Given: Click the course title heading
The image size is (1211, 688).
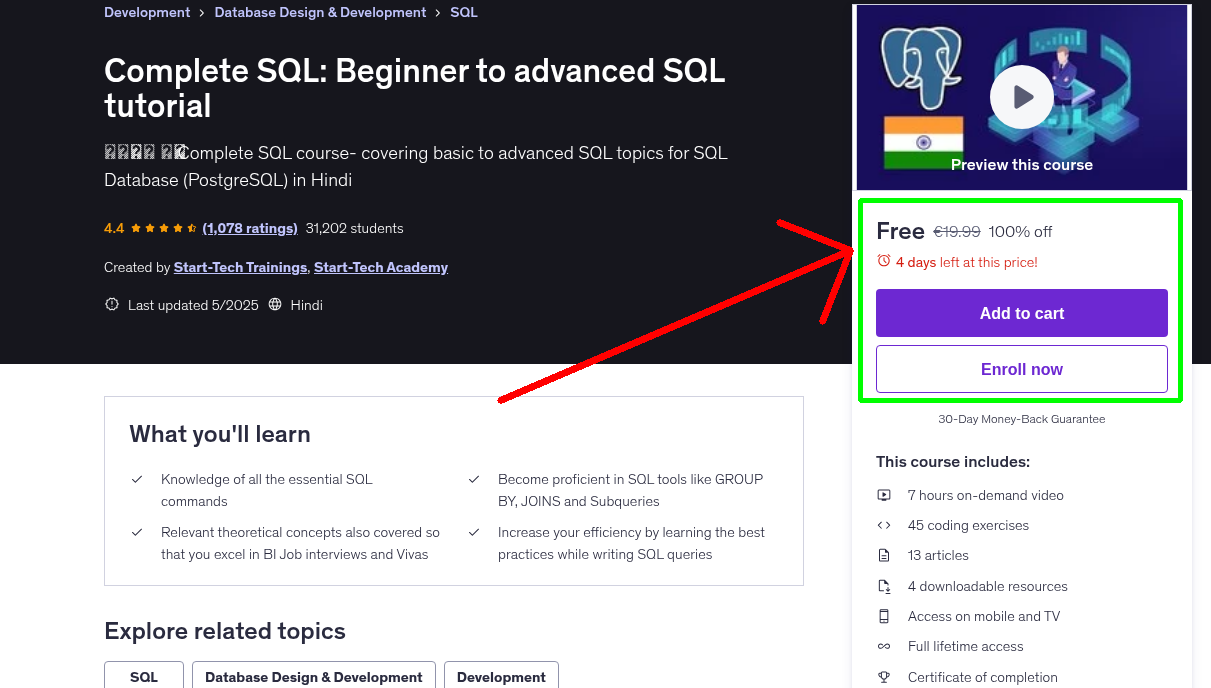Looking at the screenshot, I should coord(415,88).
